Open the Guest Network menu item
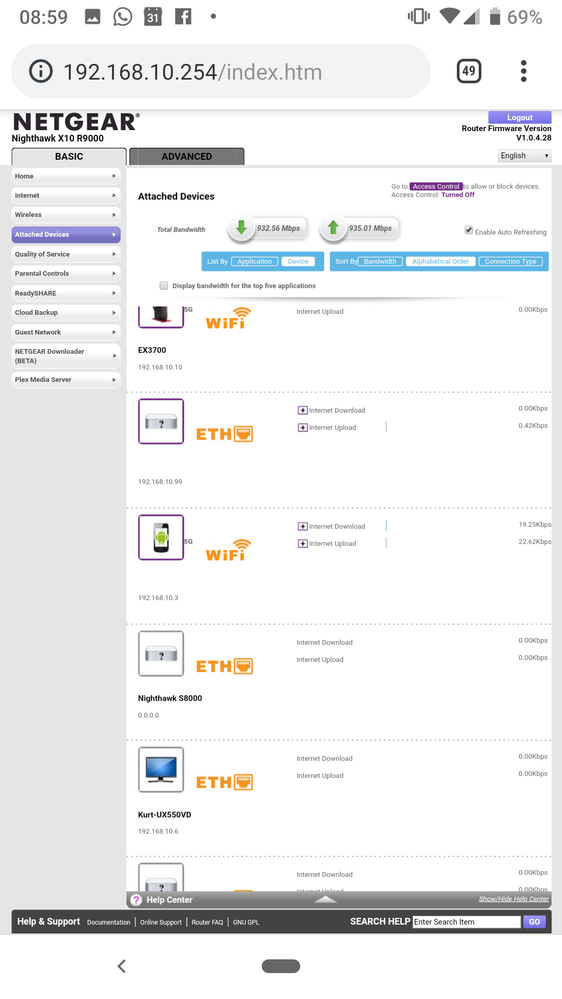 (x=66, y=332)
